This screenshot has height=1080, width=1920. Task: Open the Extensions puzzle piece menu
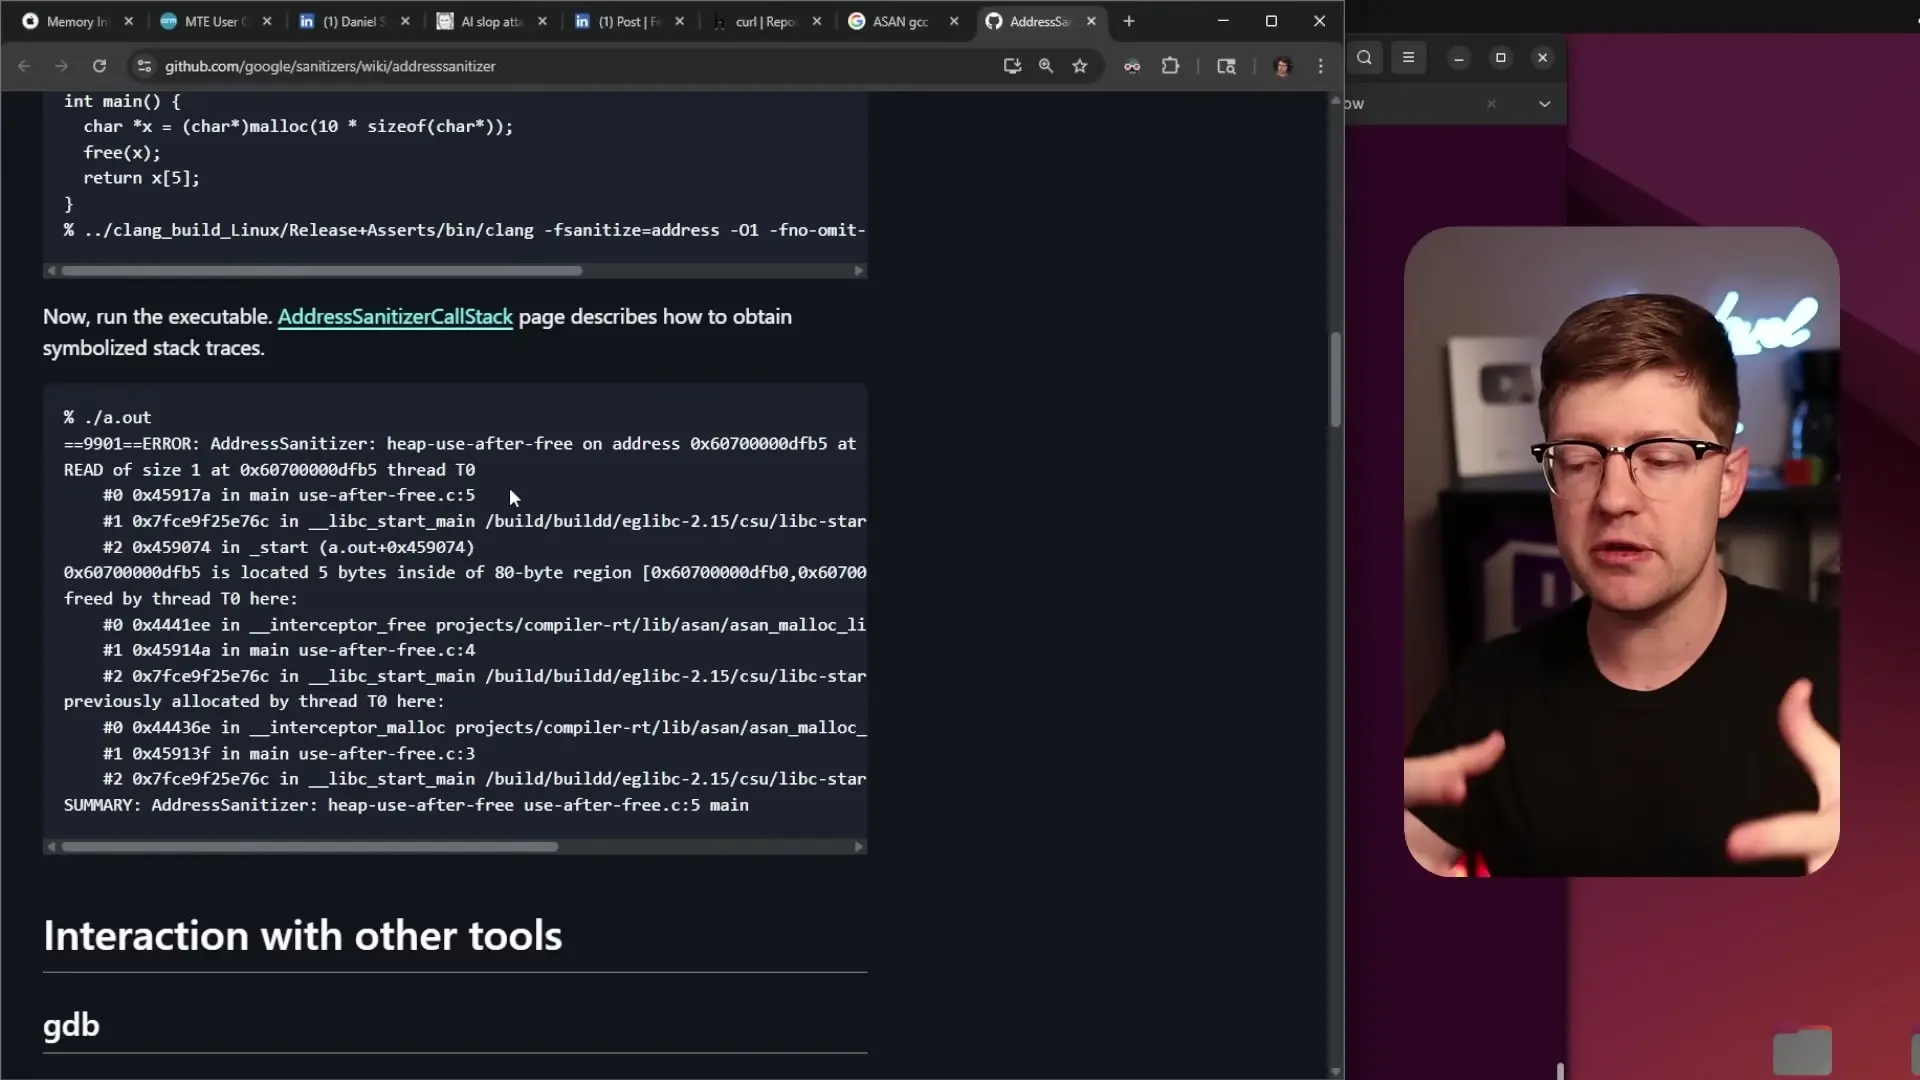click(x=1170, y=66)
